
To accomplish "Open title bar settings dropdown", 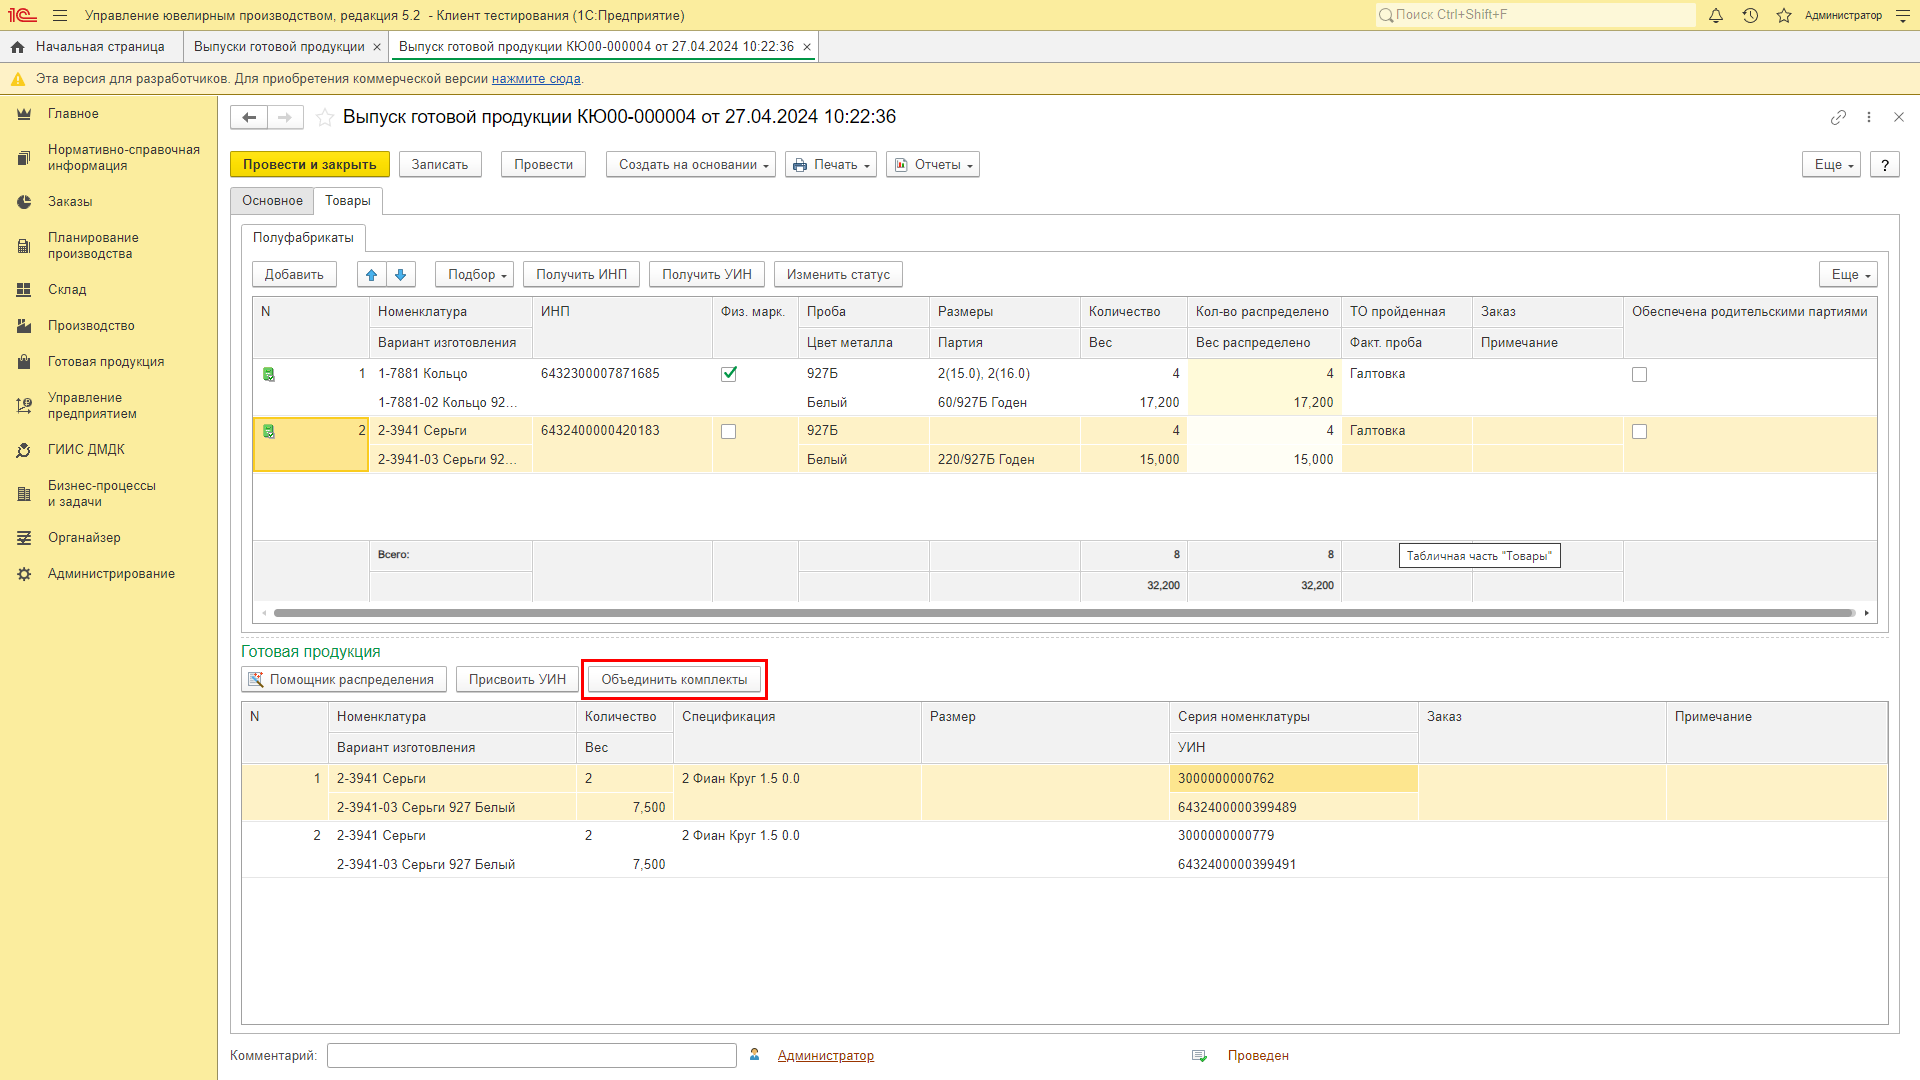I will pos(1903,15).
